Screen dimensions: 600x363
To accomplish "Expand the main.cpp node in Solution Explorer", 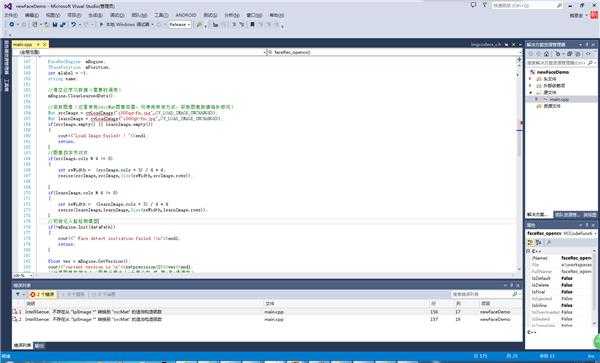I will (536, 99).
